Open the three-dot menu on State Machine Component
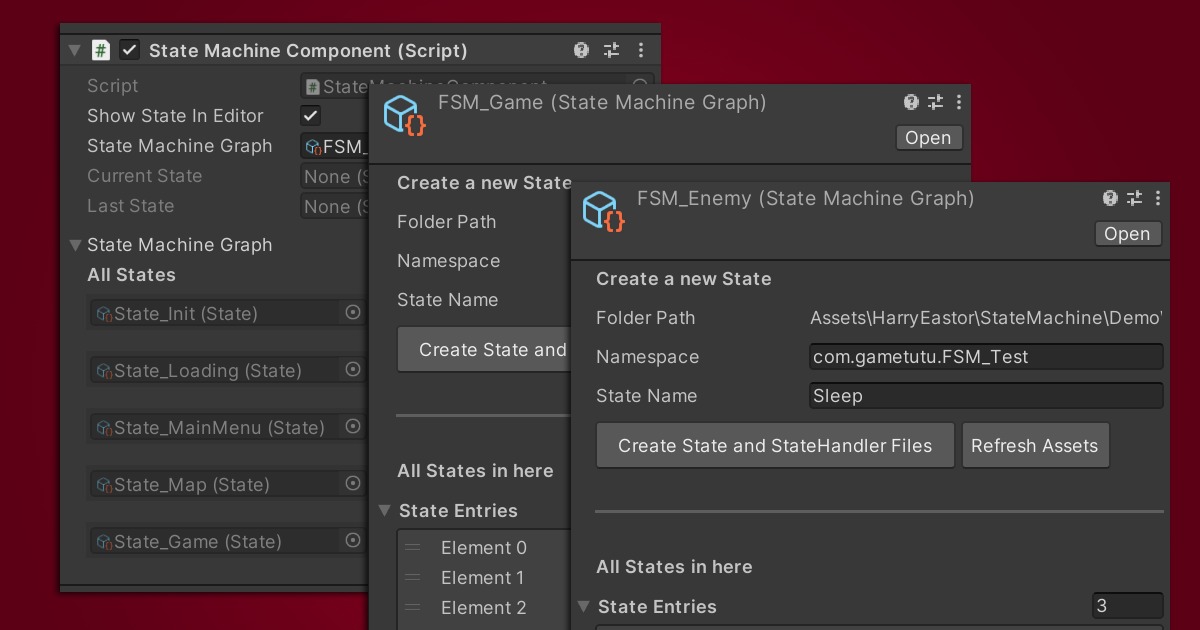This screenshot has height=630, width=1200. tap(641, 49)
